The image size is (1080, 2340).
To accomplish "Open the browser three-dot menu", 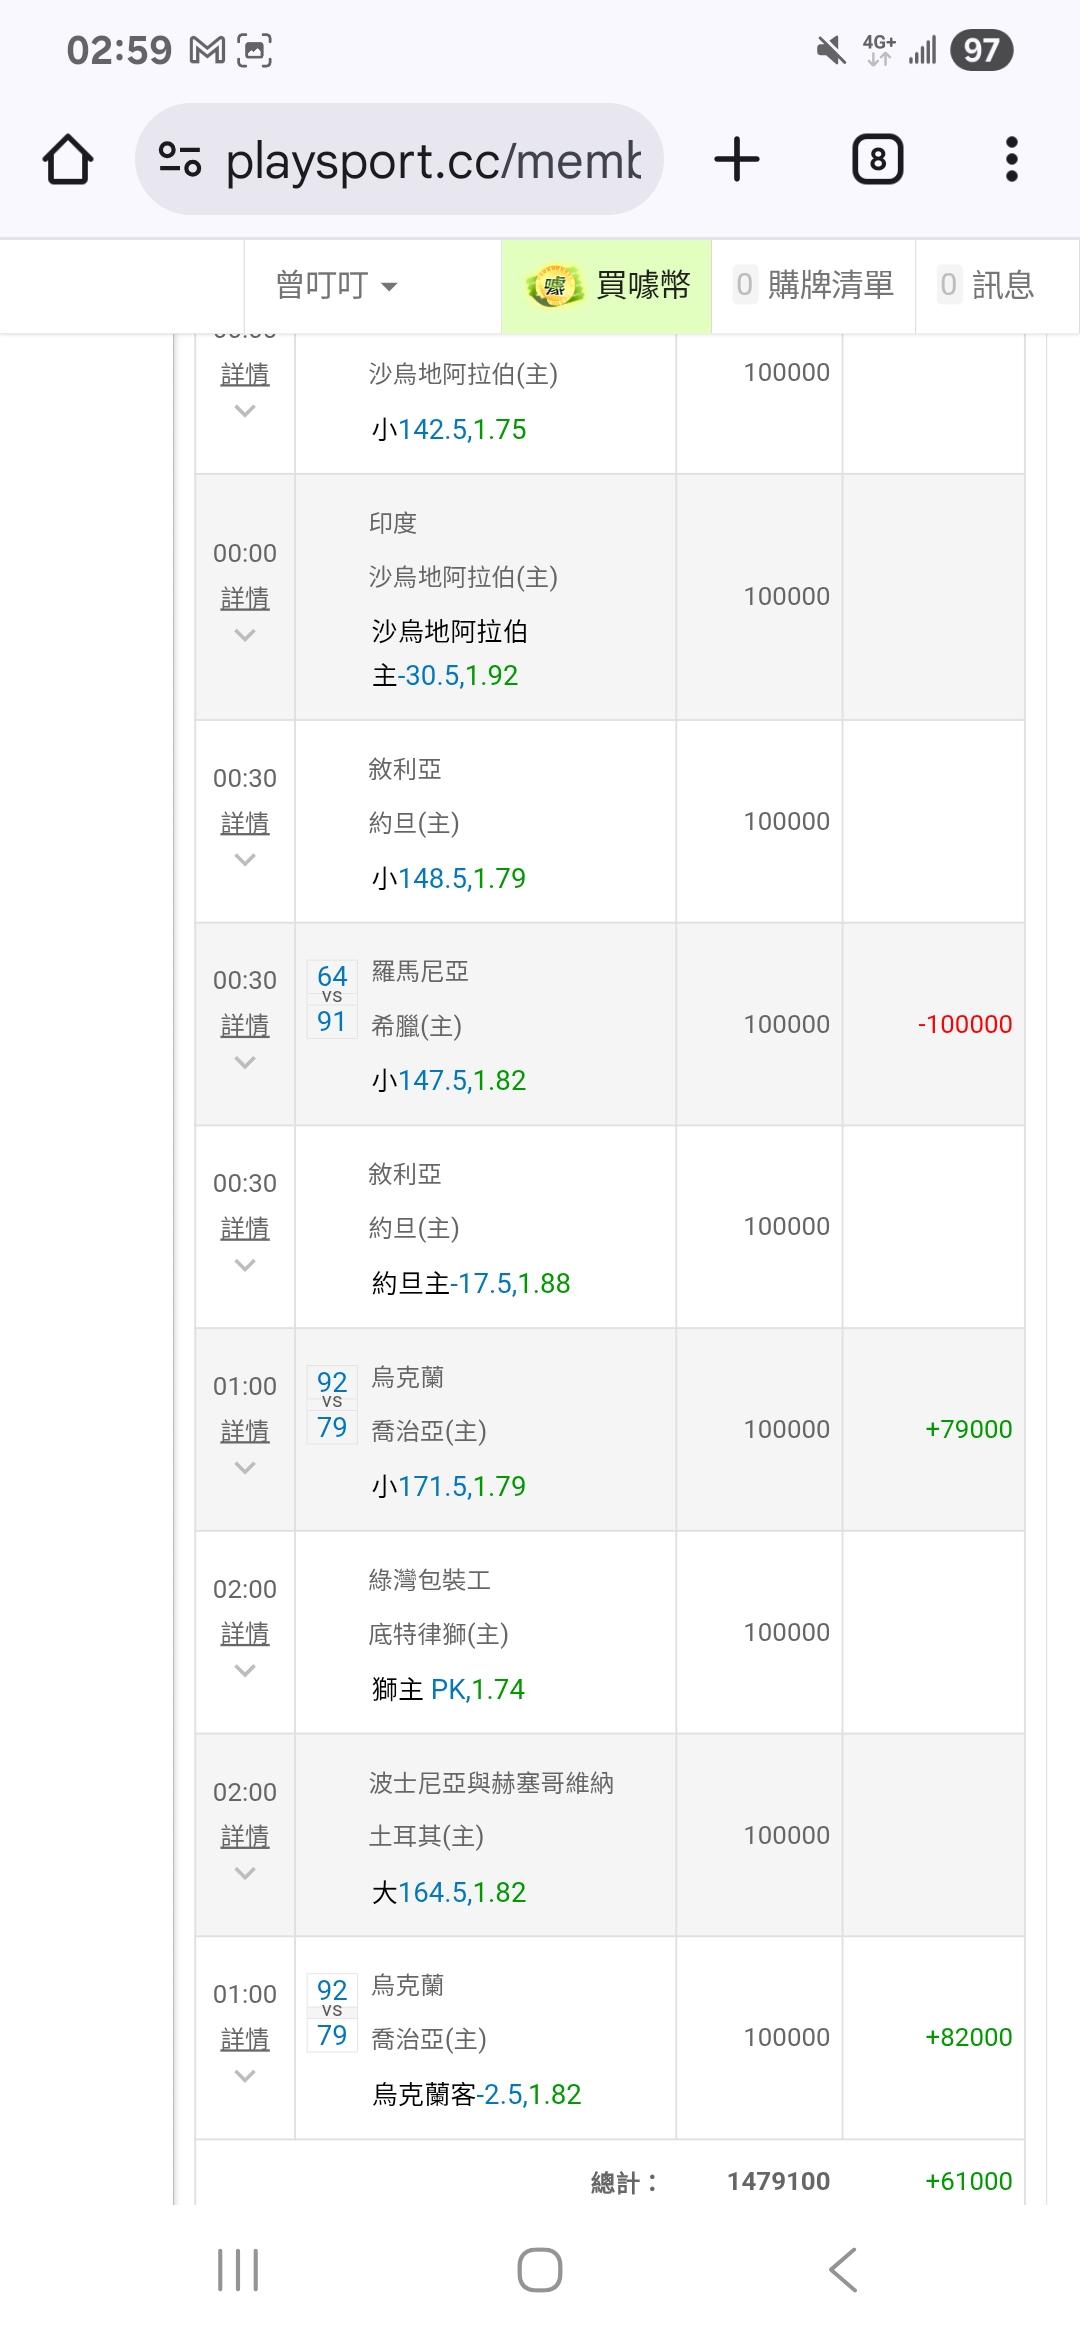I will tap(1011, 160).
